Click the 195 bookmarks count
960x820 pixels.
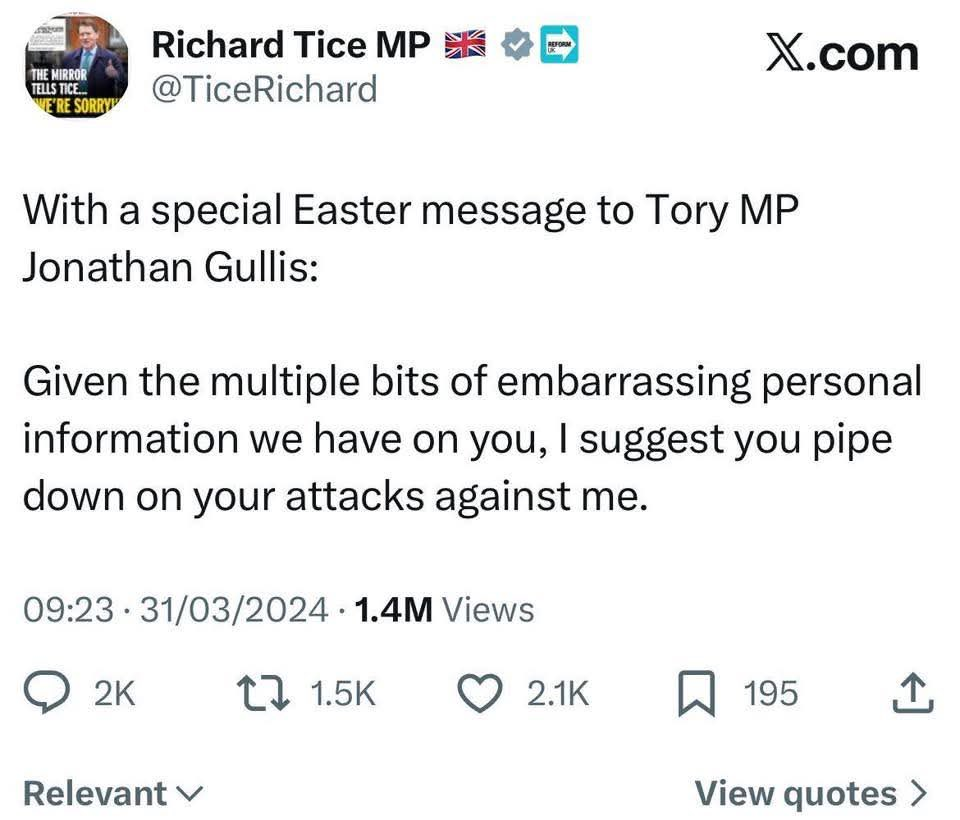pos(770,694)
